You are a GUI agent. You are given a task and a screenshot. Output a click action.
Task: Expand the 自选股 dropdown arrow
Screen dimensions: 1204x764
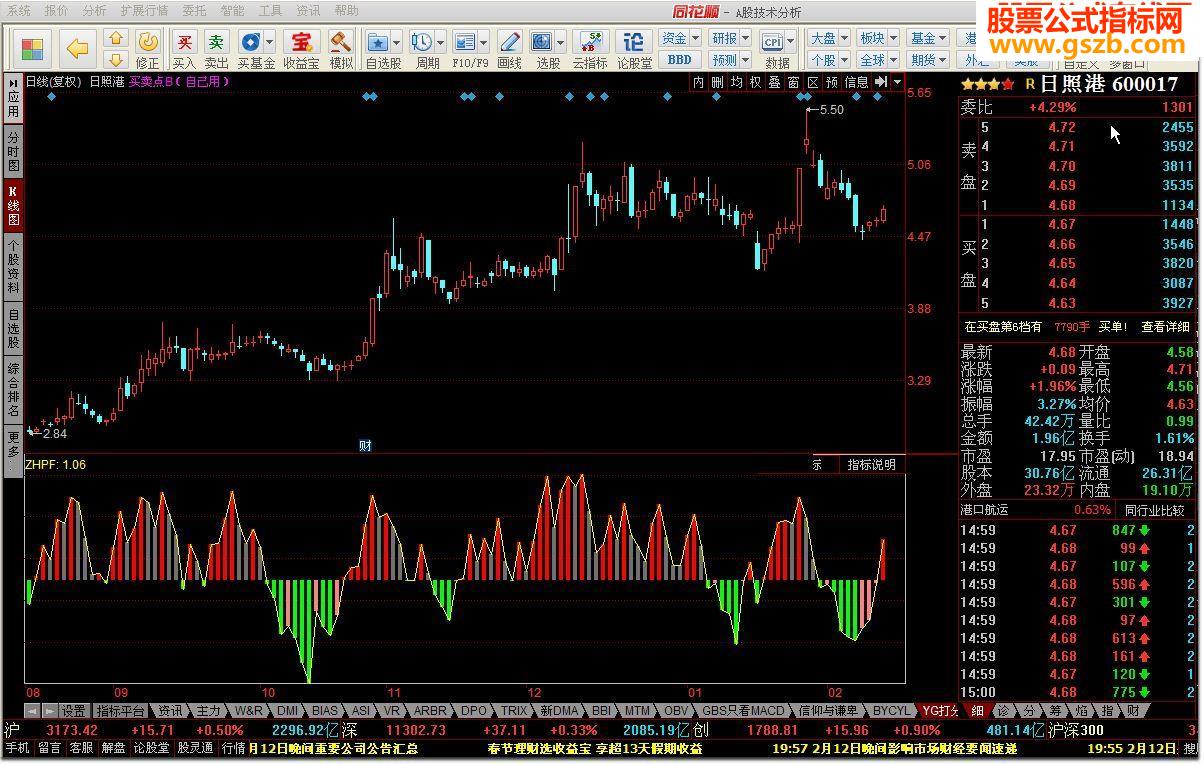click(396, 42)
